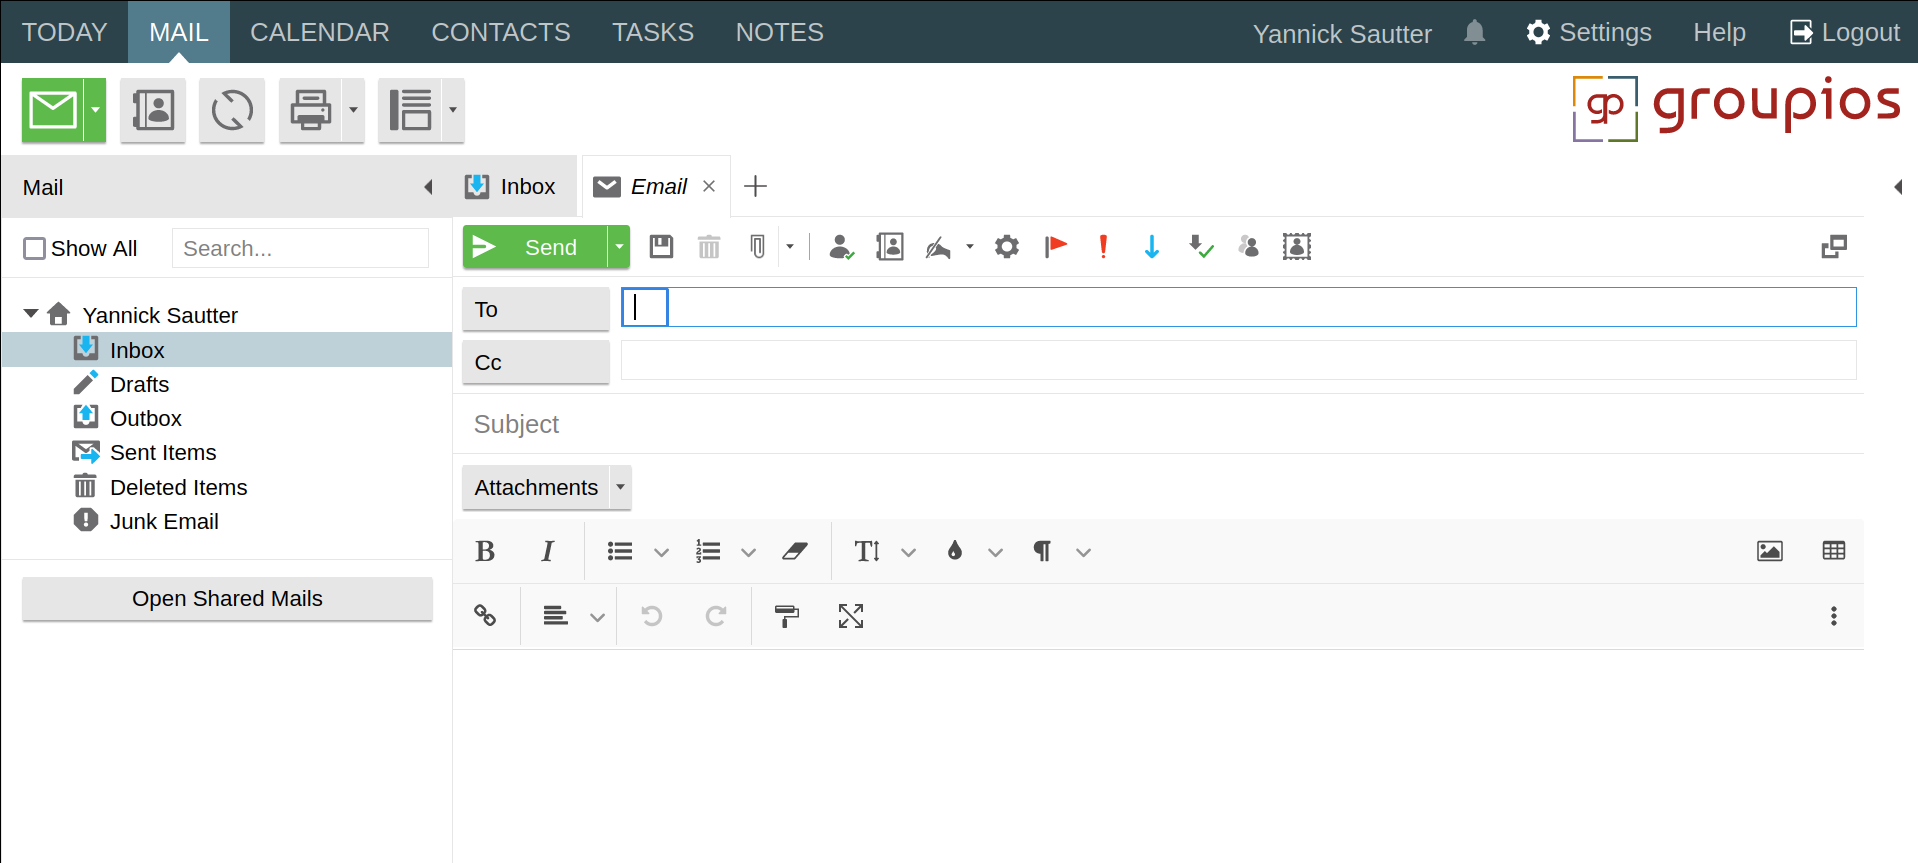The height and width of the screenshot is (863, 1918).
Task: Click the signature pen icon
Action: click(x=938, y=246)
